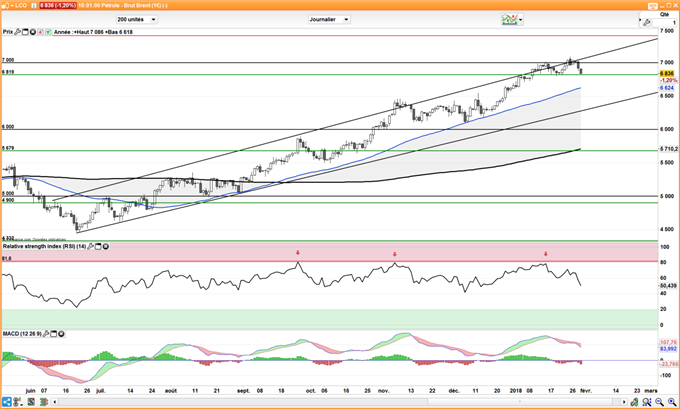Click the -1,20% change label on the price axis
The width and height of the screenshot is (680, 409).
[668, 81]
